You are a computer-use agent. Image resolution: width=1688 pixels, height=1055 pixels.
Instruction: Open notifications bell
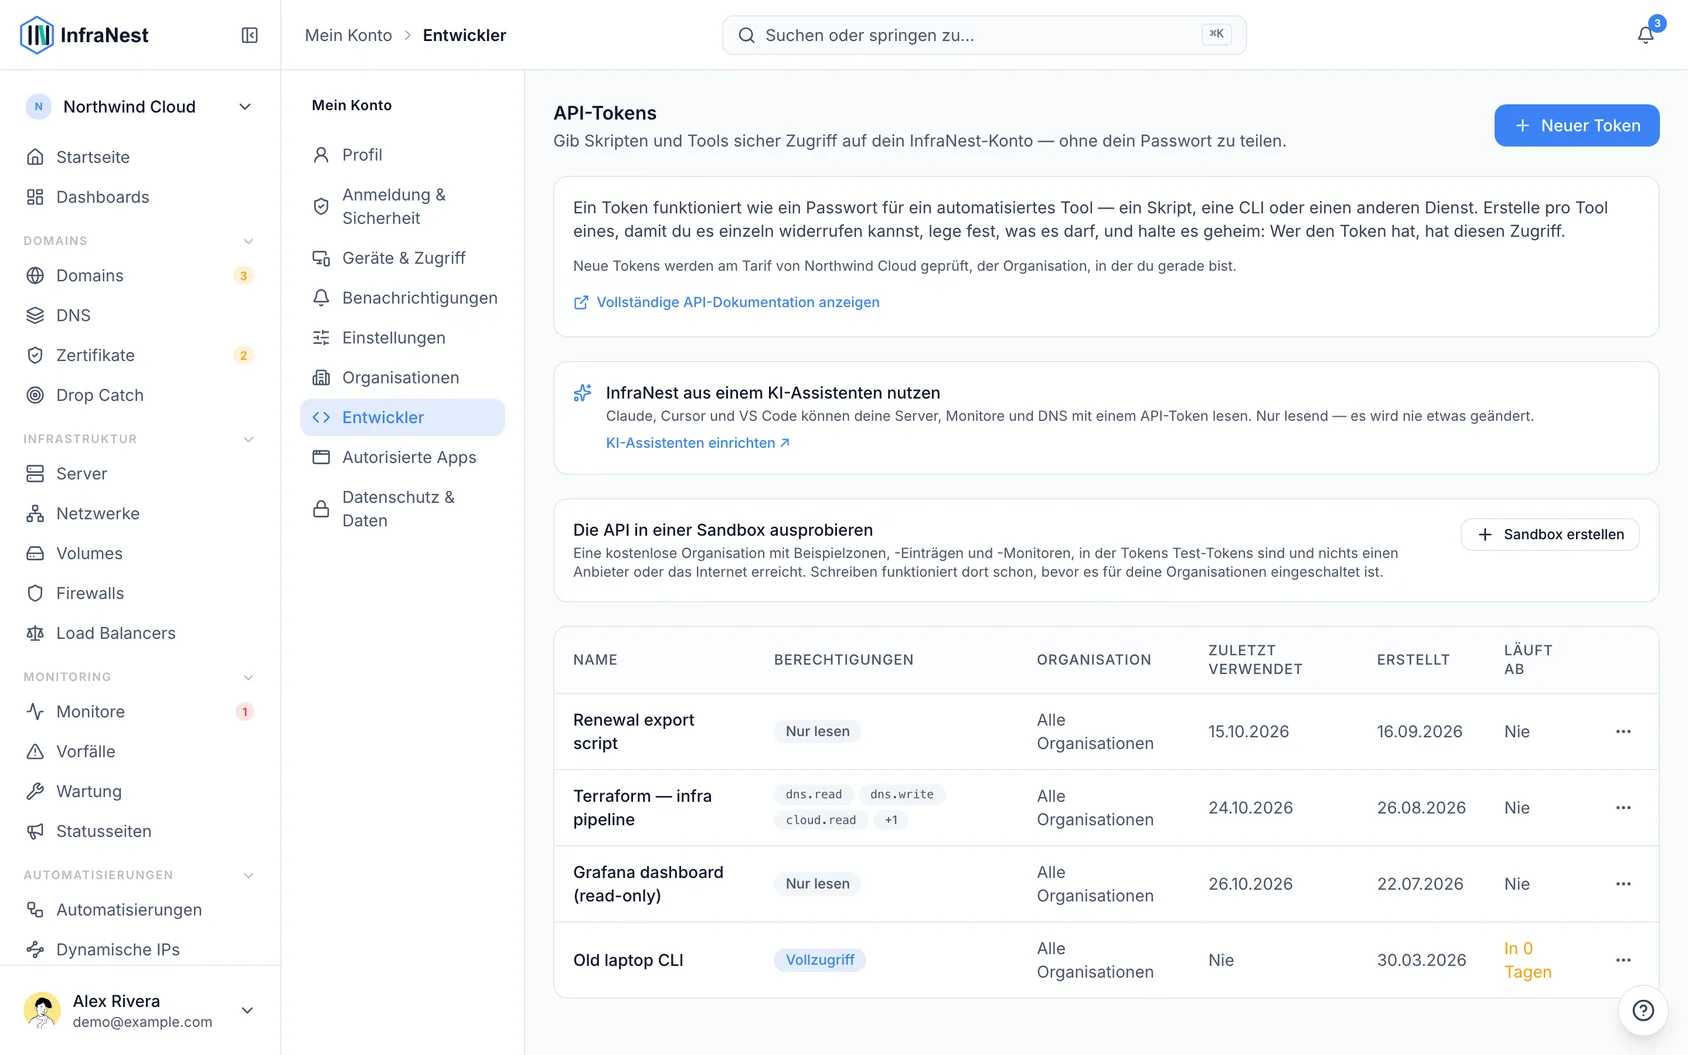point(1645,35)
